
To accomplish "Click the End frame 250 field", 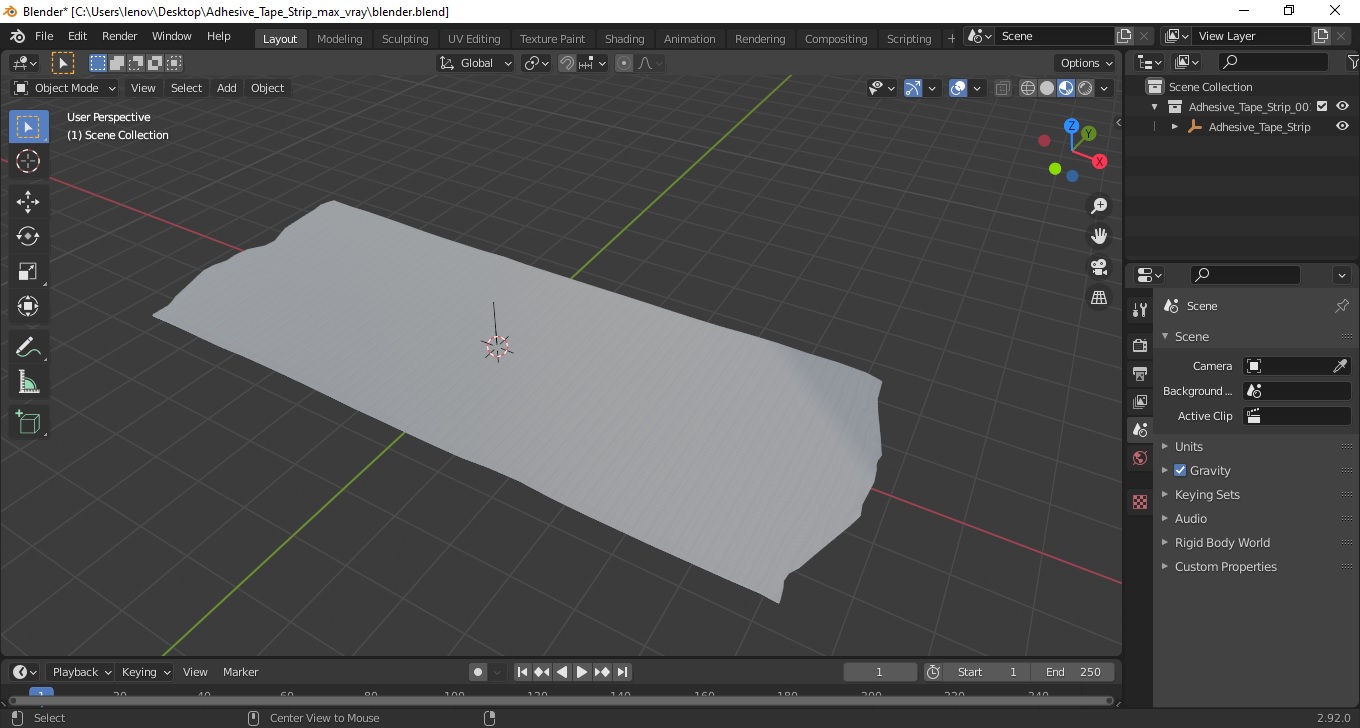I will pyautogui.click(x=1073, y=672).
